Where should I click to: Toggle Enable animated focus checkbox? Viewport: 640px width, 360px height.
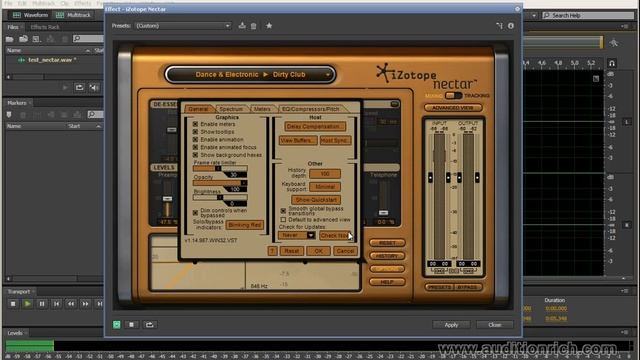[x=195, y=147]
